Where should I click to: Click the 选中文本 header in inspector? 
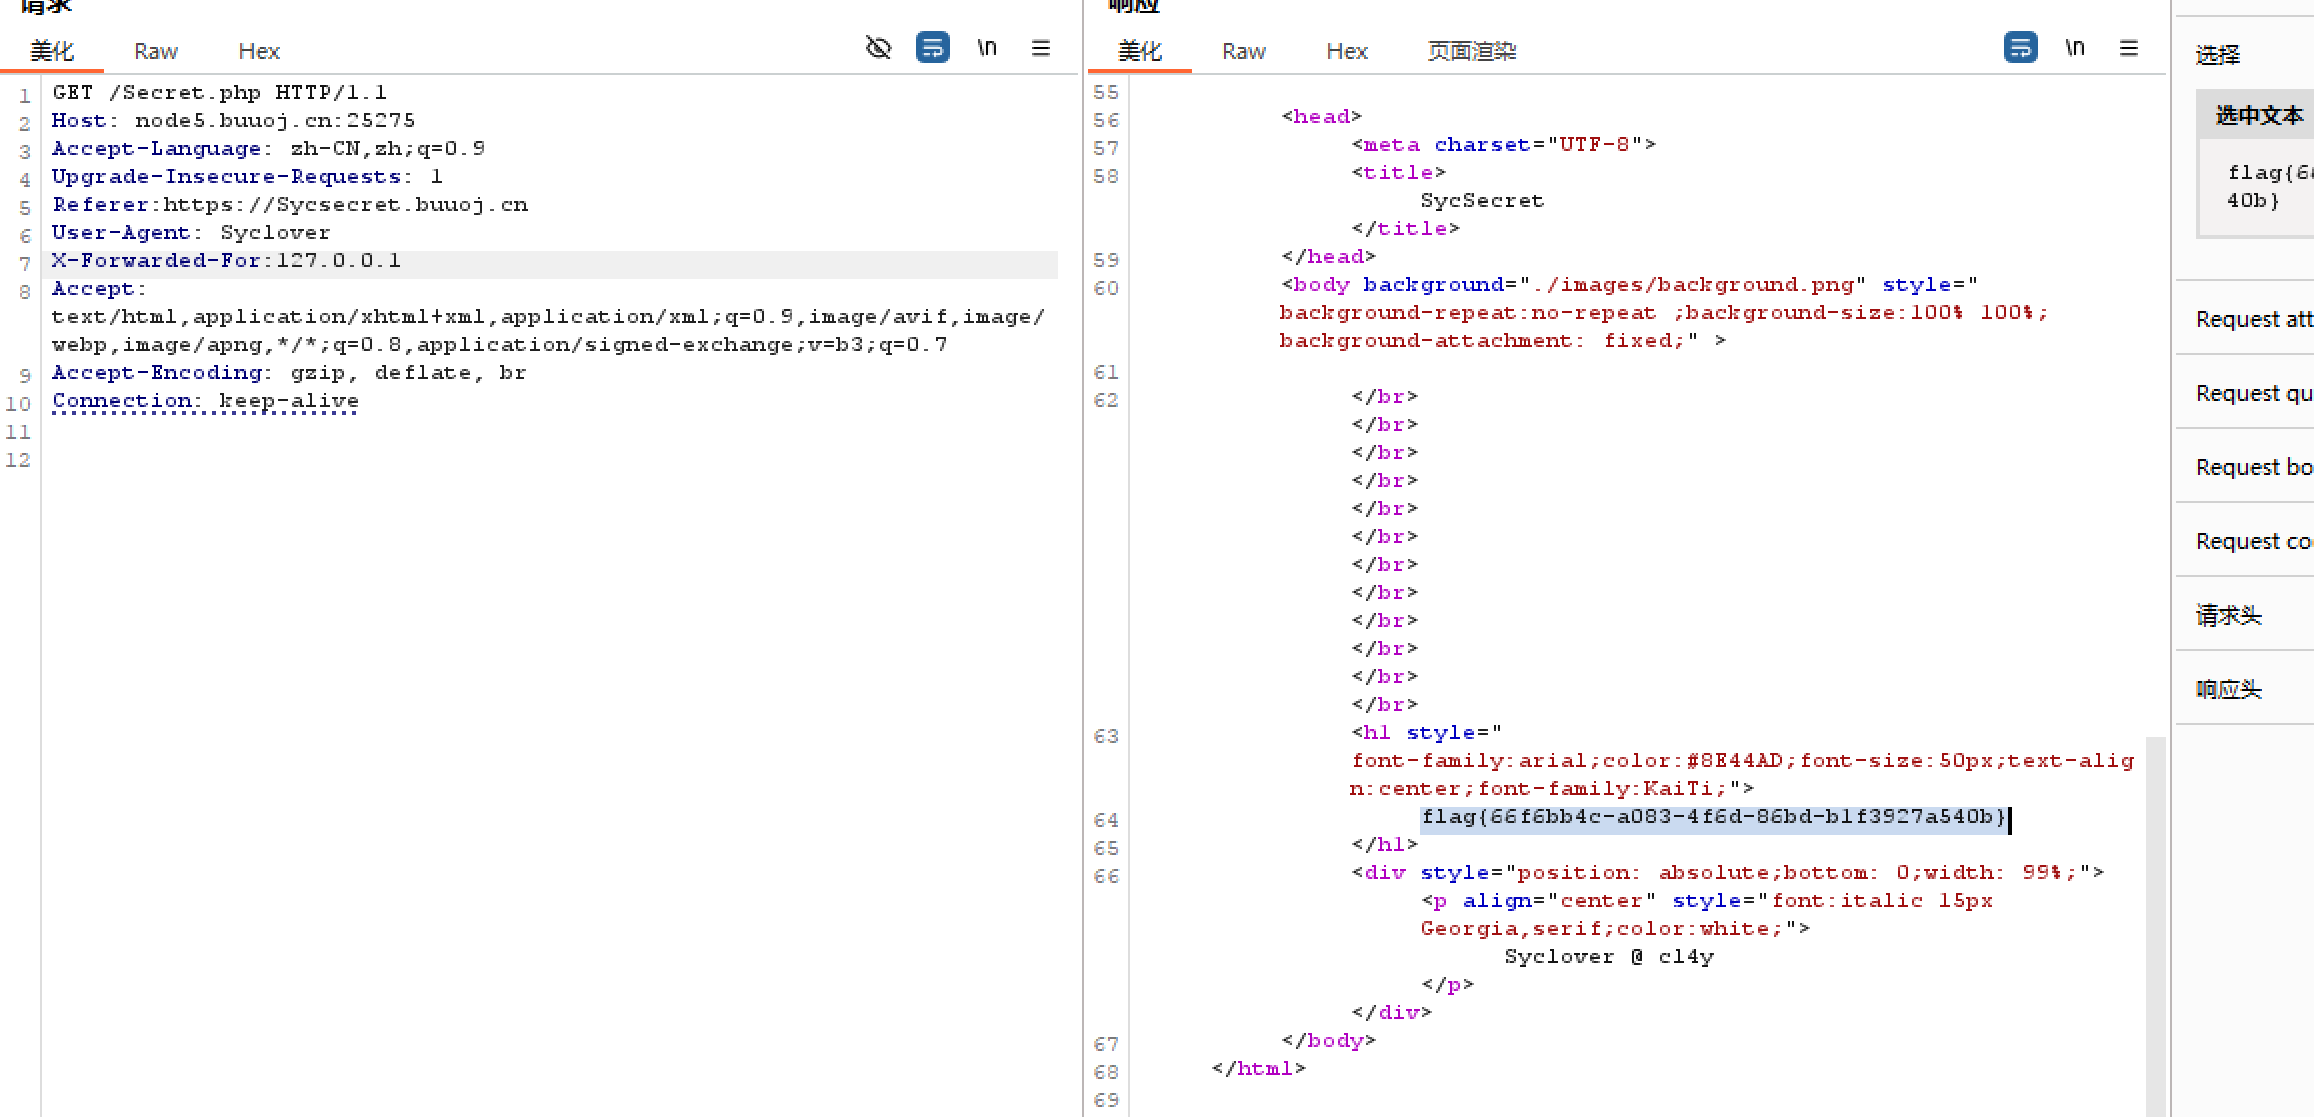2258,115
